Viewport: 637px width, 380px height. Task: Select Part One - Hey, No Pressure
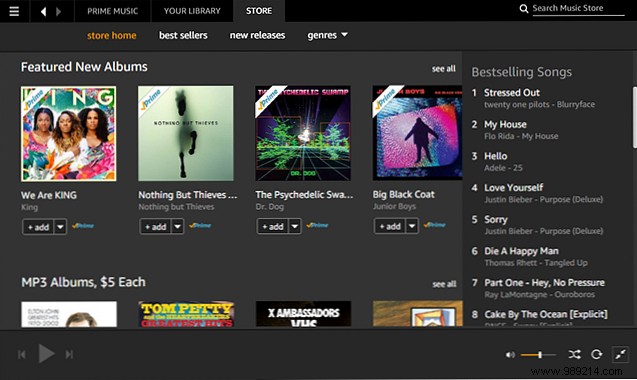point(544,283)
